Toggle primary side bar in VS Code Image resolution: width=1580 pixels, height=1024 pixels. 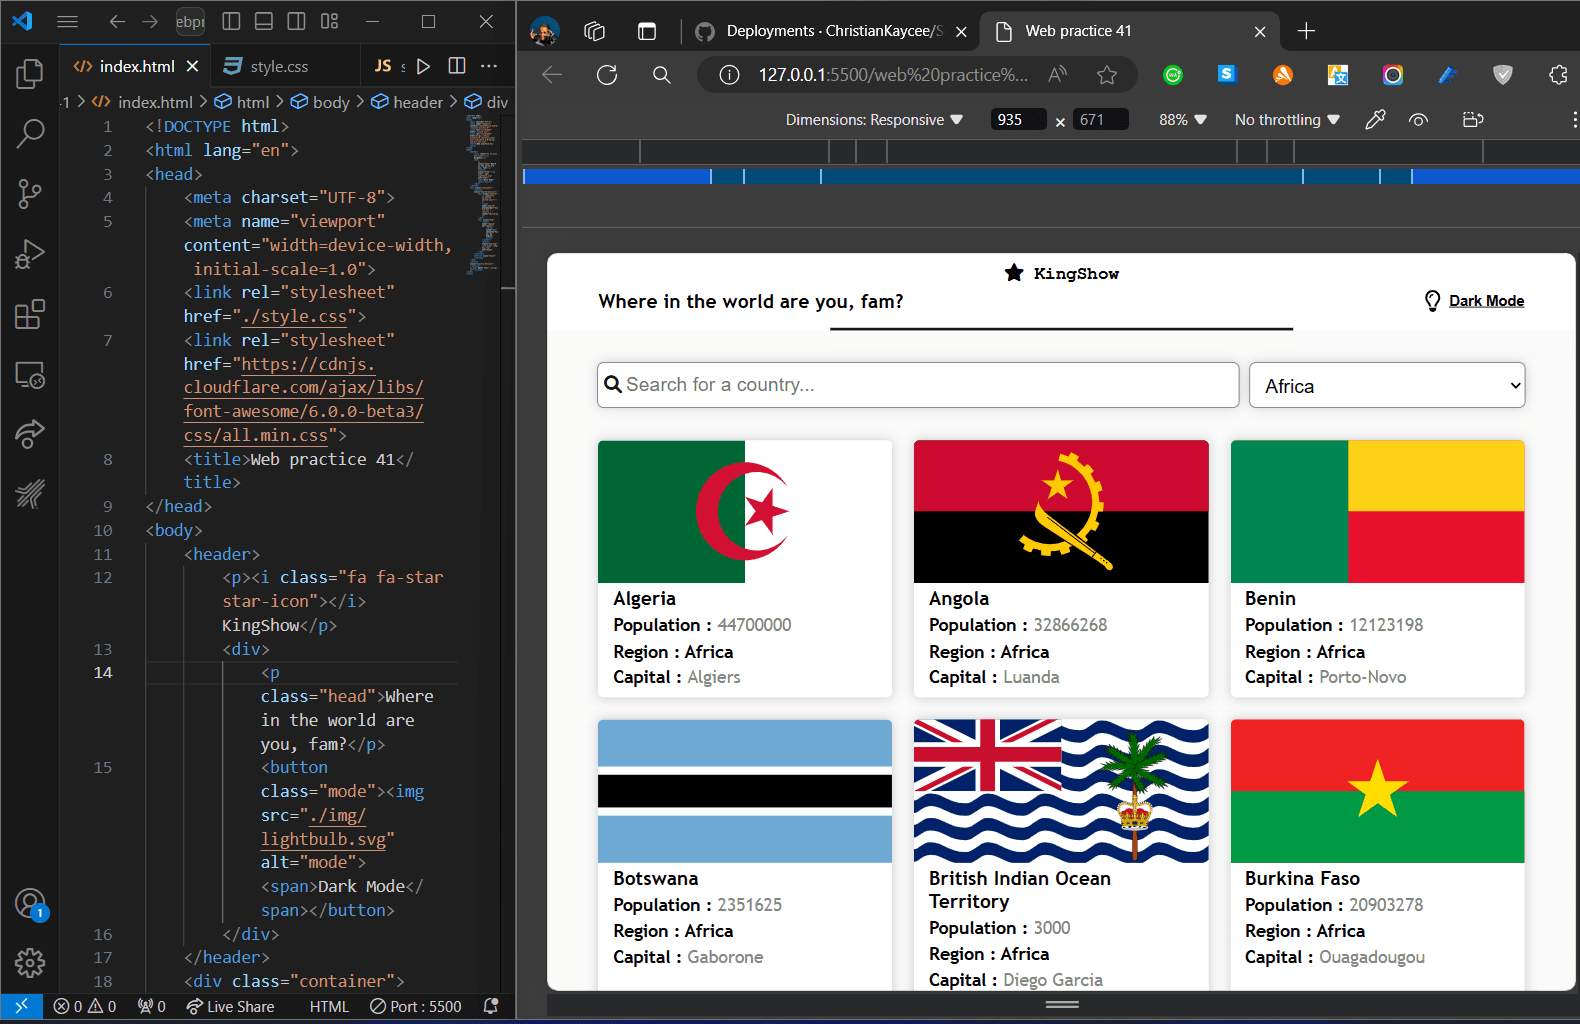(231, 21)
